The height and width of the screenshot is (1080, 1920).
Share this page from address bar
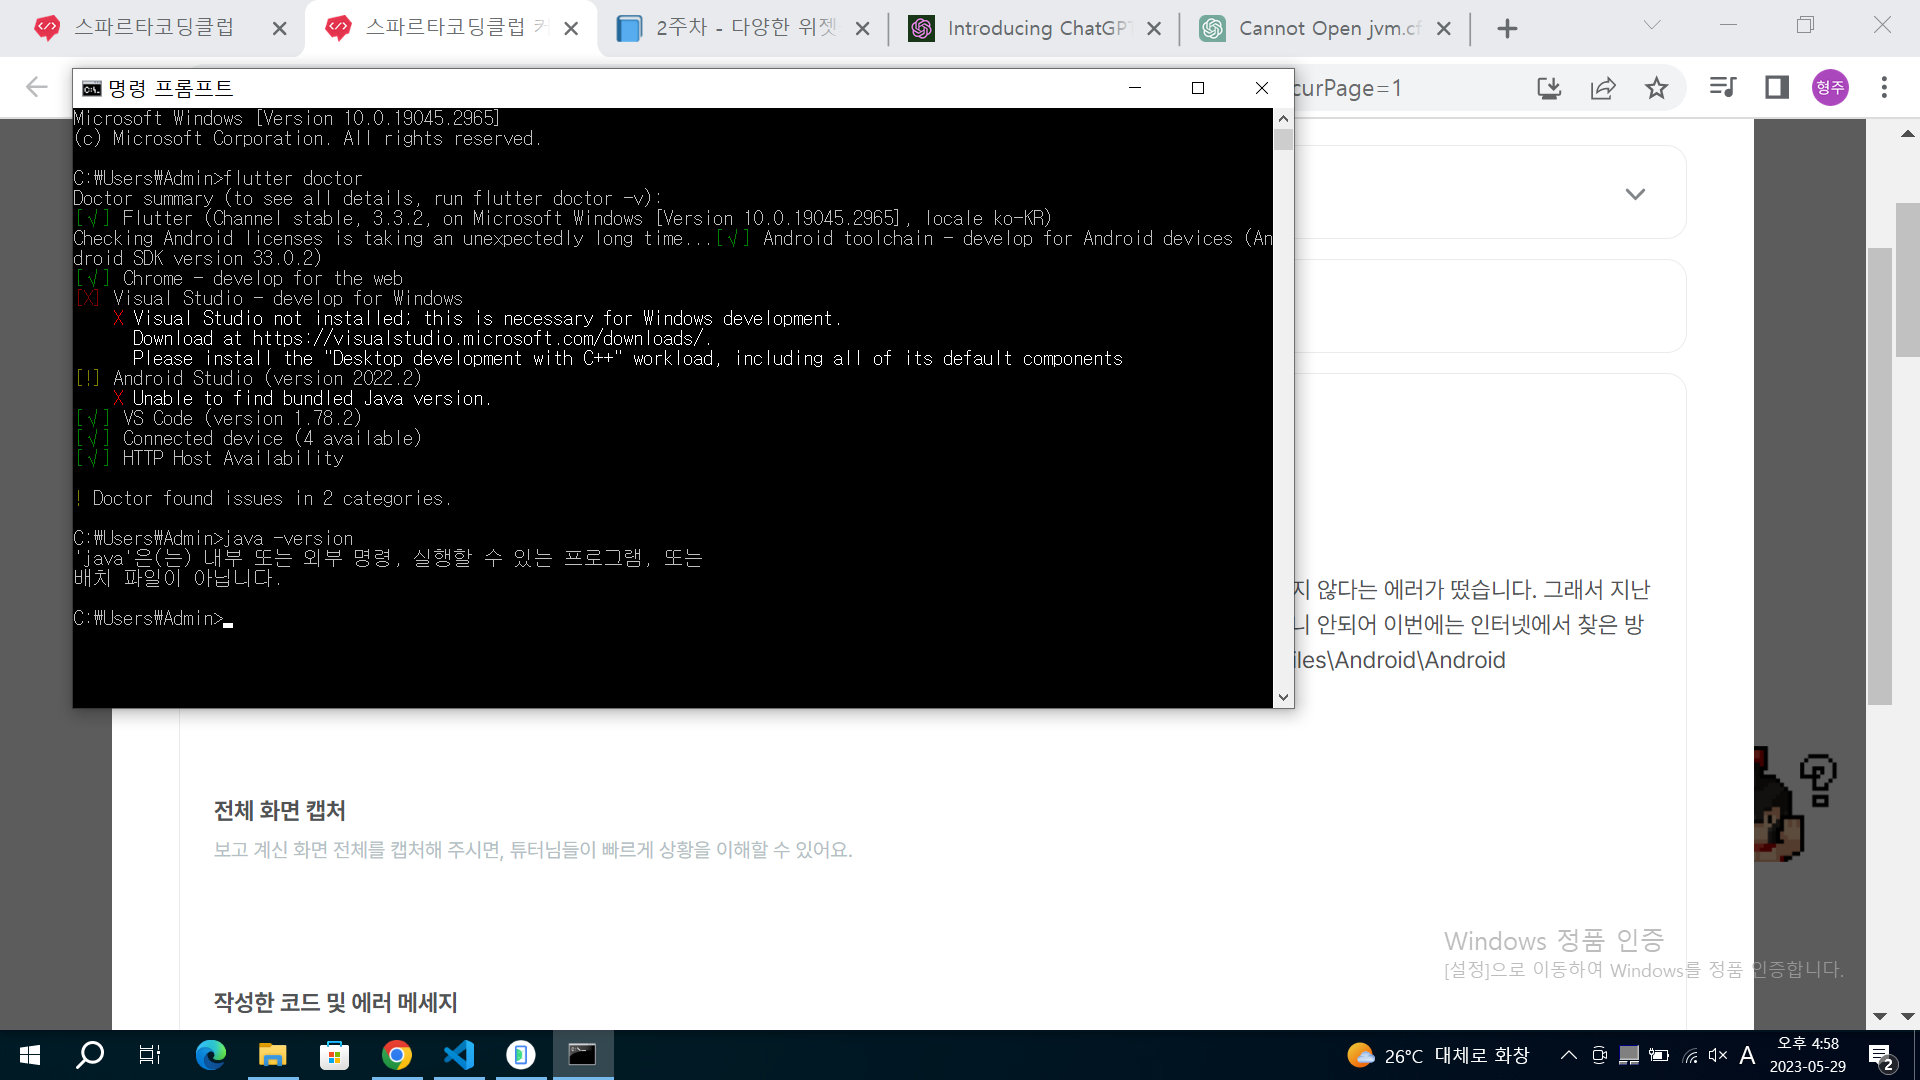pyautogui.click(x=1603, y=88)
